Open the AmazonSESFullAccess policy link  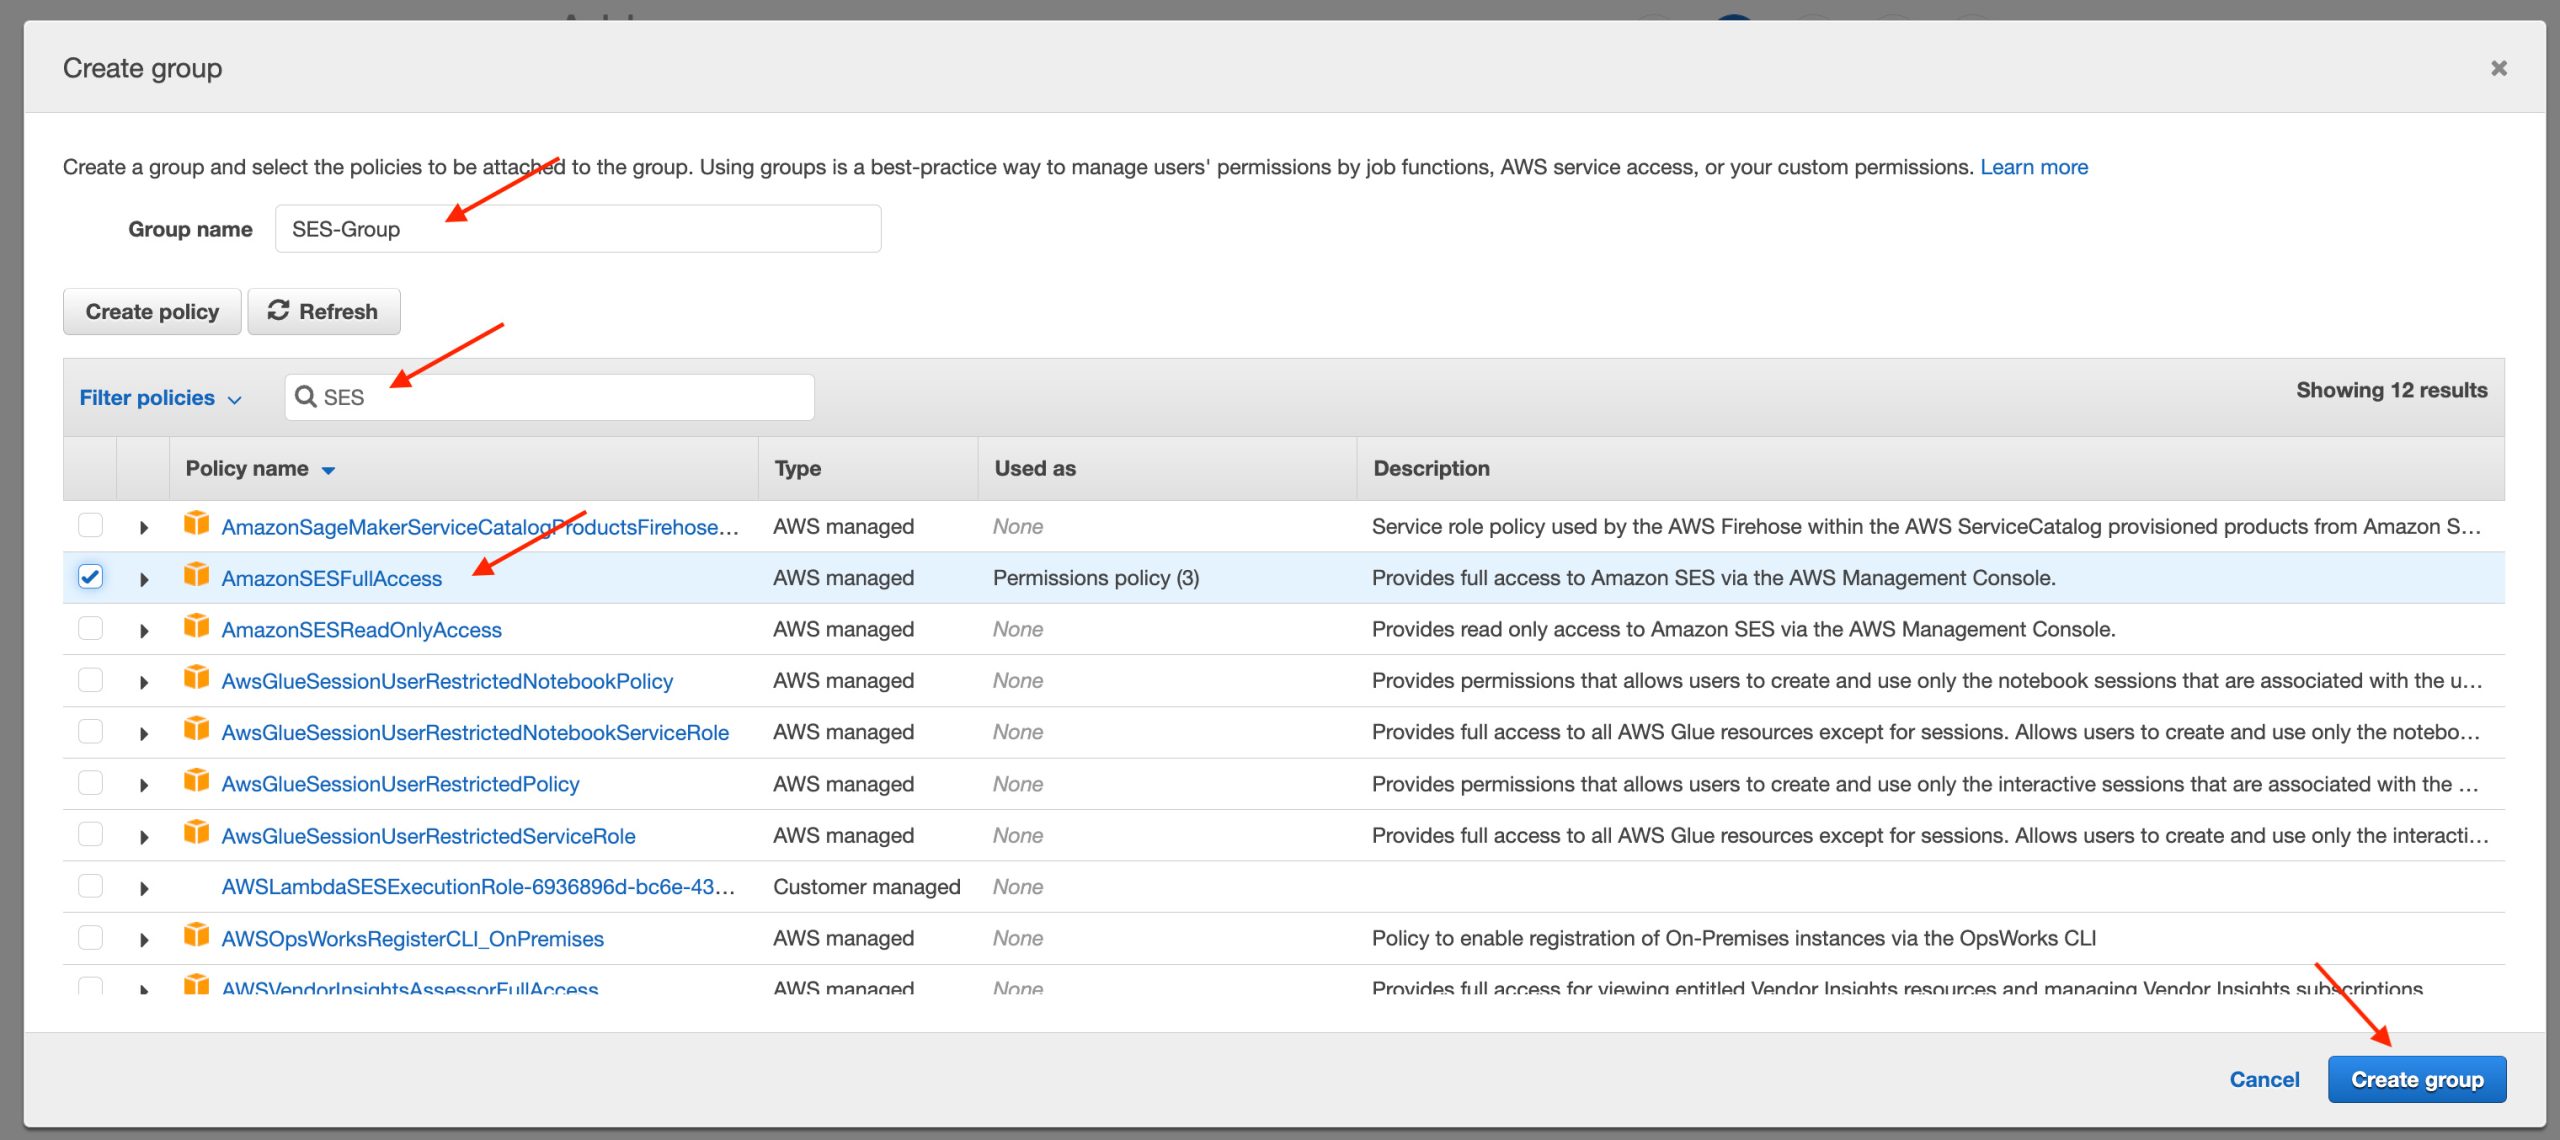[x=332, y=578]
